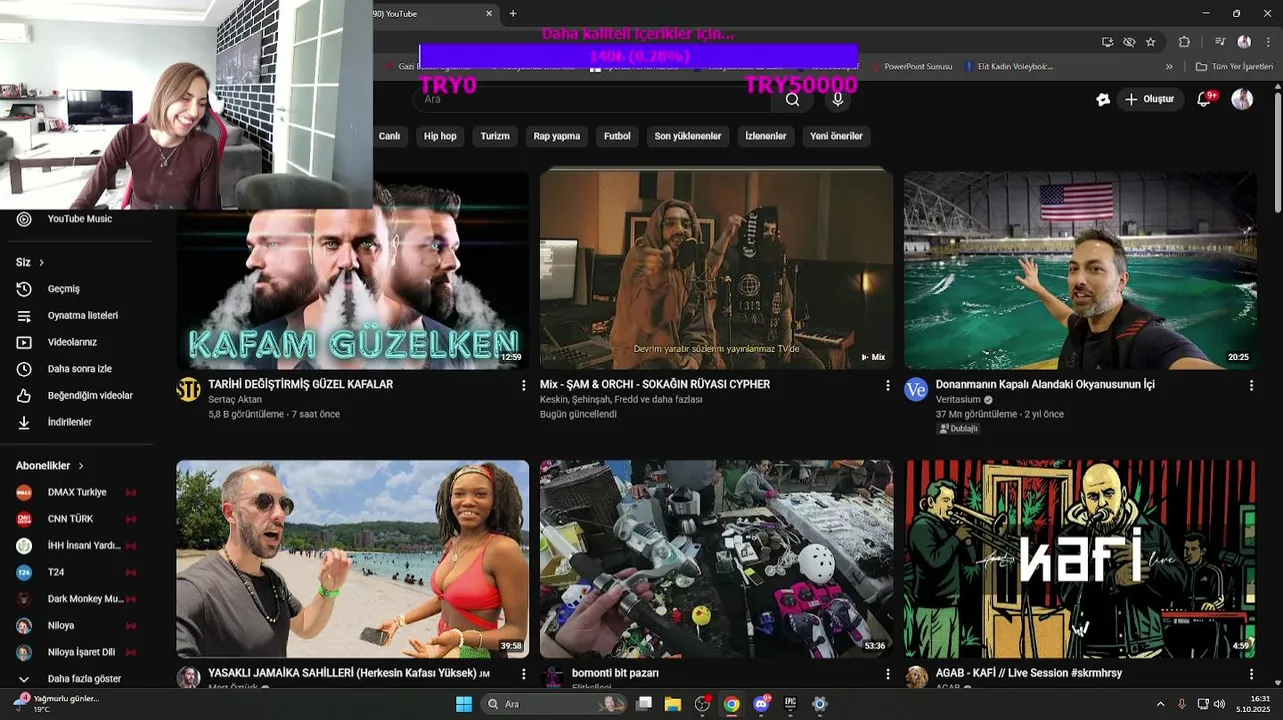Screen dimensions: 1283x720
Task: Open Chrome extensions puzzle icon
Action: coord(1184,42)
